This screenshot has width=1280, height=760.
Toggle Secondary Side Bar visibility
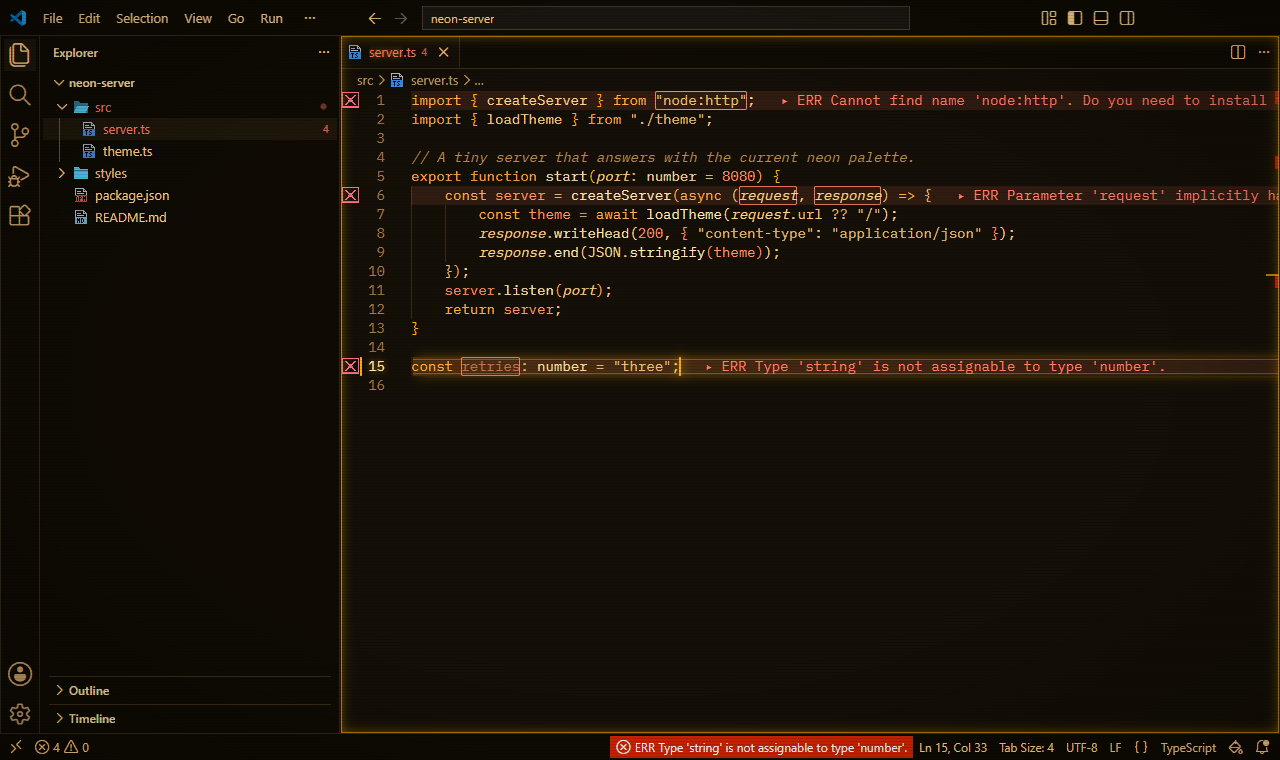1127,18
